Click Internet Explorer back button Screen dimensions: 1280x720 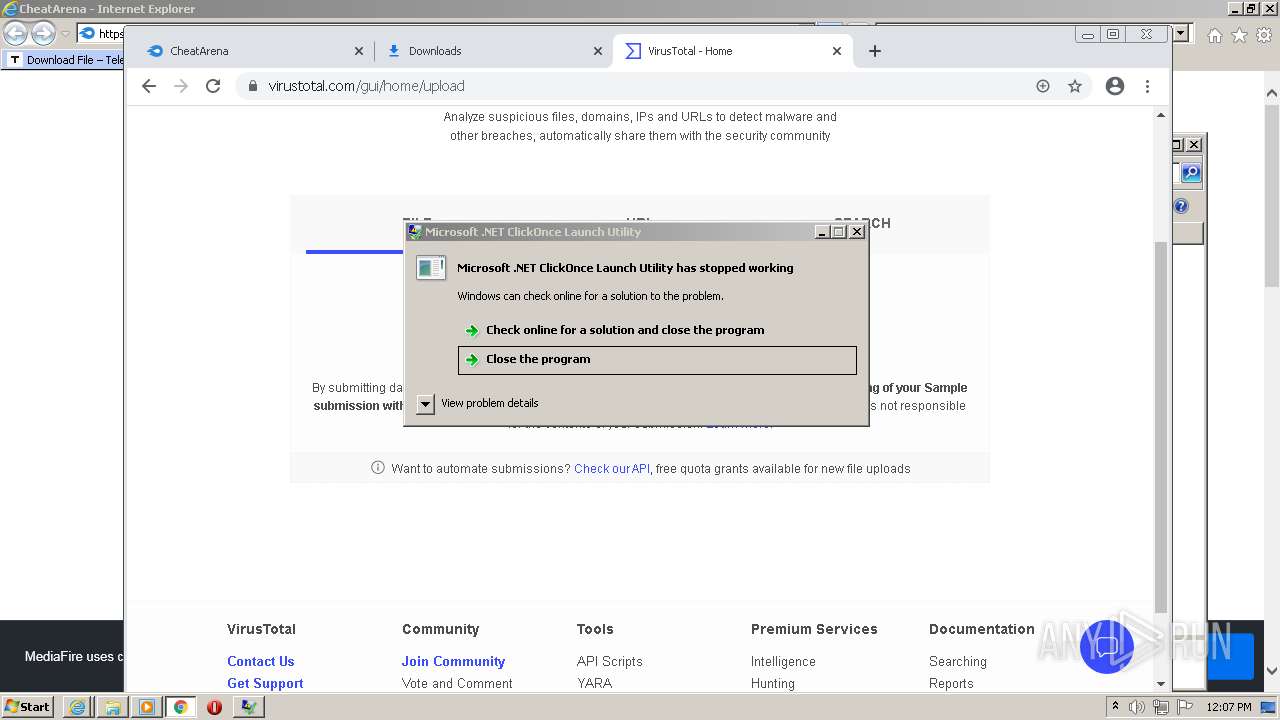pos(15,34)
